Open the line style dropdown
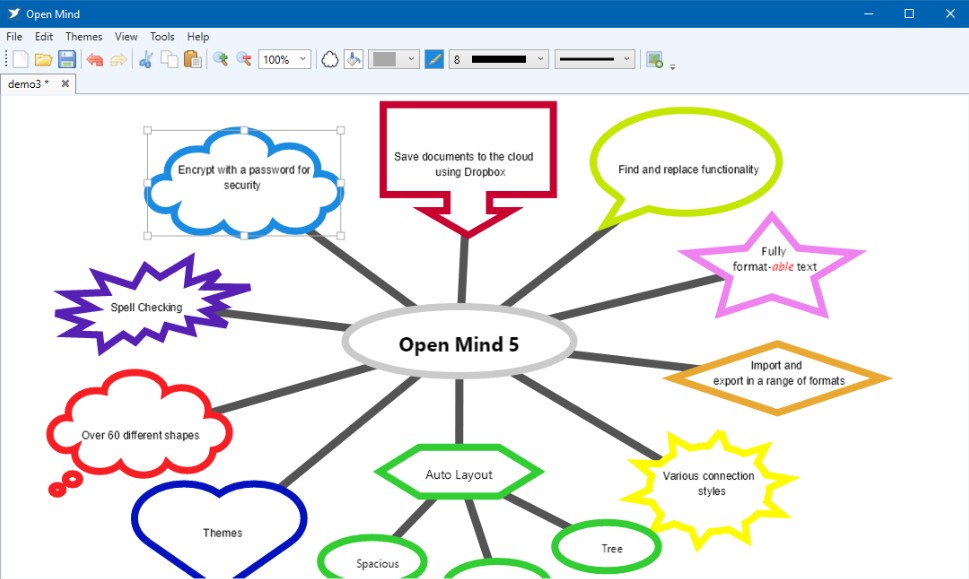This screenshot has width=969, height=579. (x=627, y=59)
